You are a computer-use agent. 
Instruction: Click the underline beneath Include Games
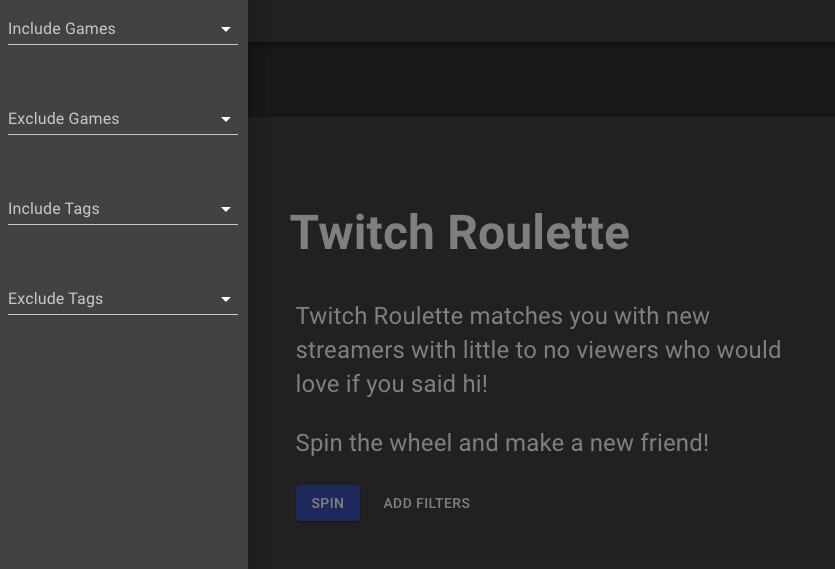[x=123, y=44]
